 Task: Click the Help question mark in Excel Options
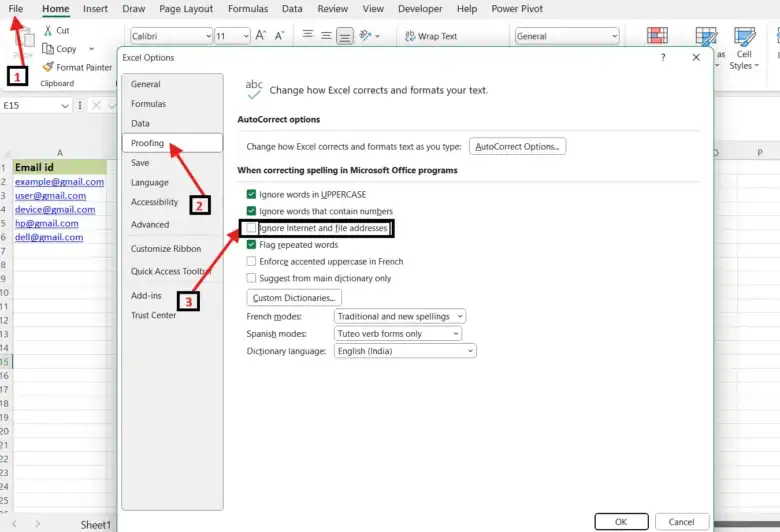tap(663, 57)
